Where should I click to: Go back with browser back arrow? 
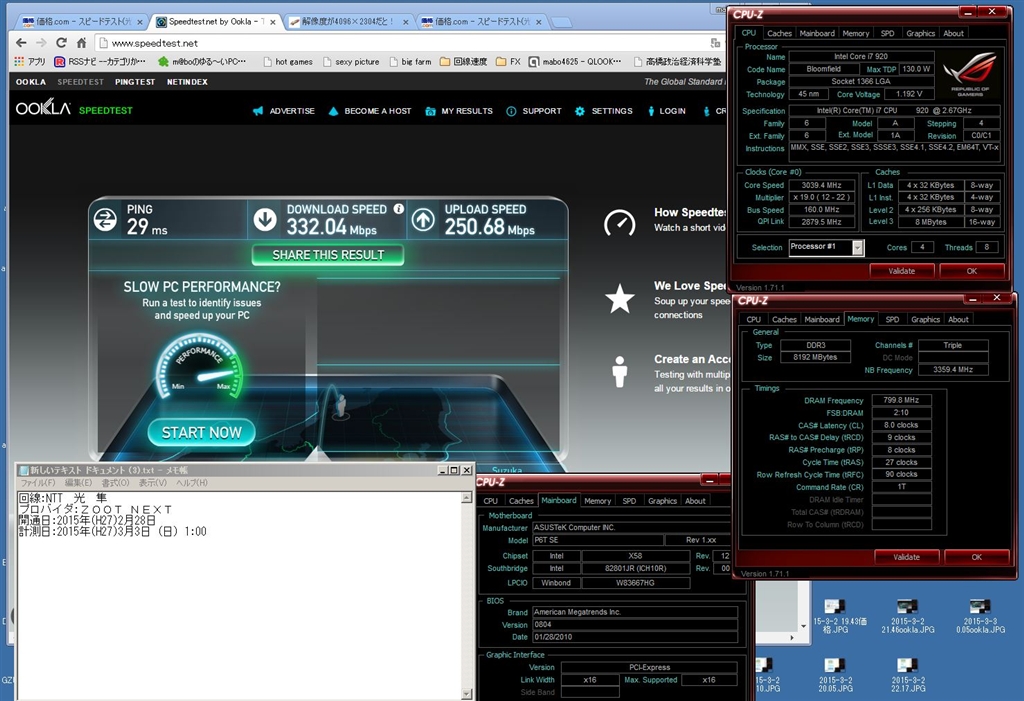coord(22,42)
